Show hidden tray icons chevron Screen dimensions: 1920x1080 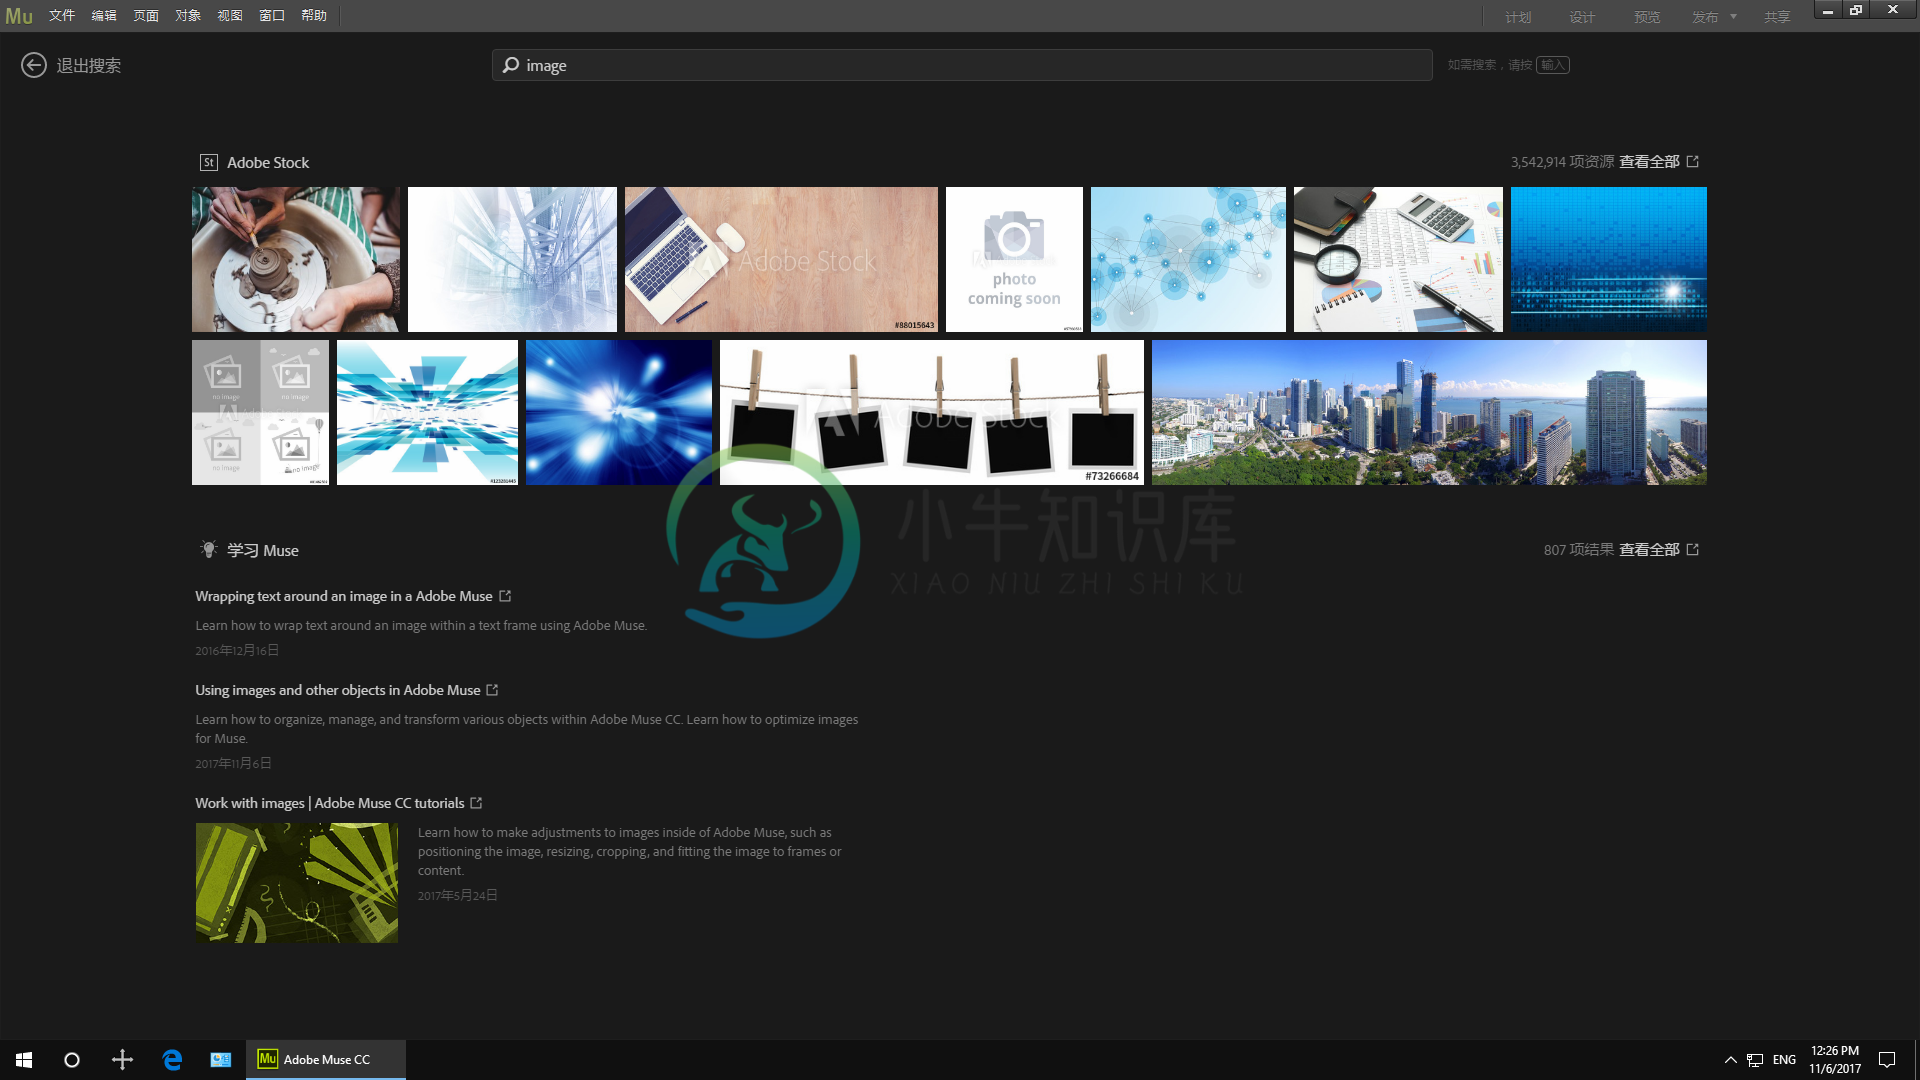point(1730,1060)
